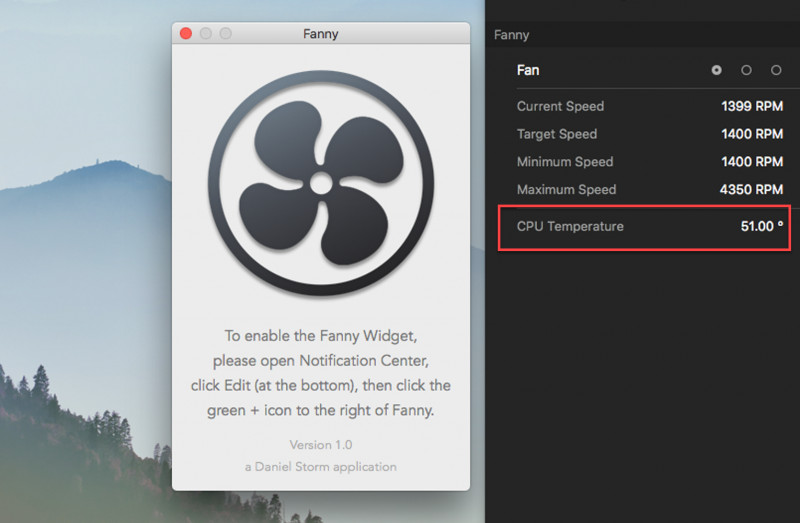This screenshot has height=523, width=800.
Task: Click the greyed-out zoom window button
Action: click(x=226, y=34)
